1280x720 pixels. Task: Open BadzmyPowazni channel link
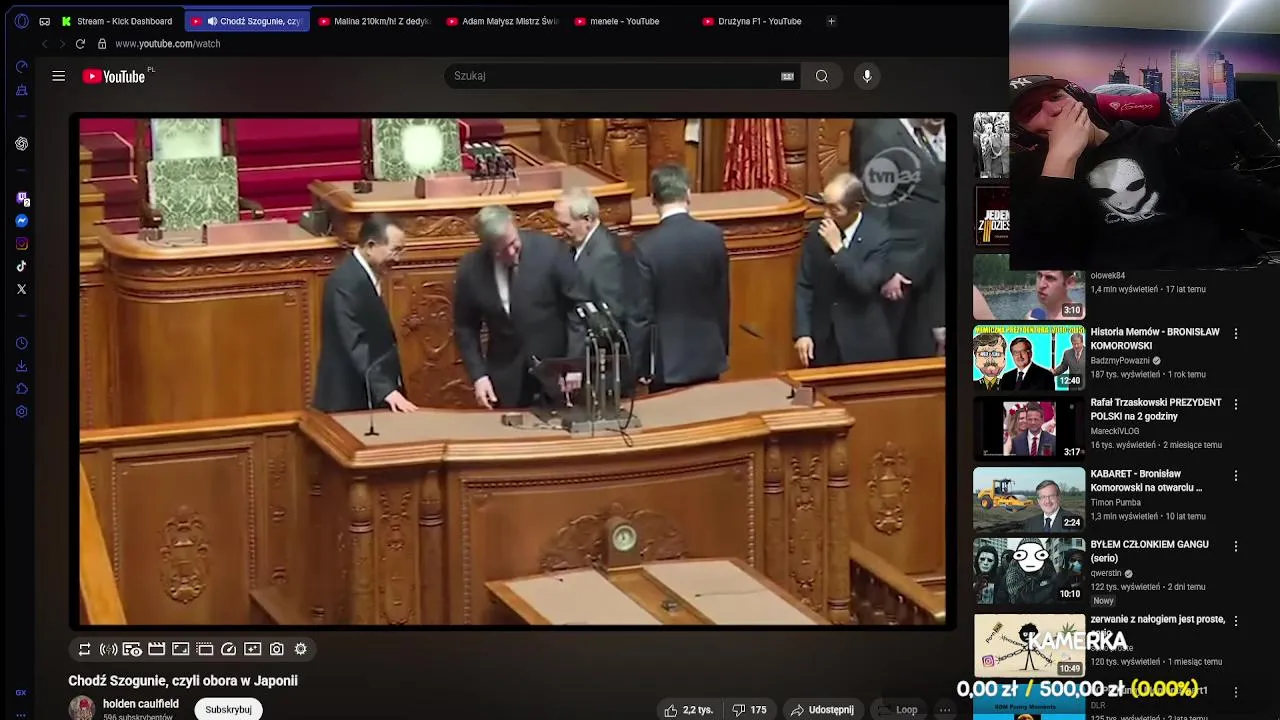(x=1120, y=361)
